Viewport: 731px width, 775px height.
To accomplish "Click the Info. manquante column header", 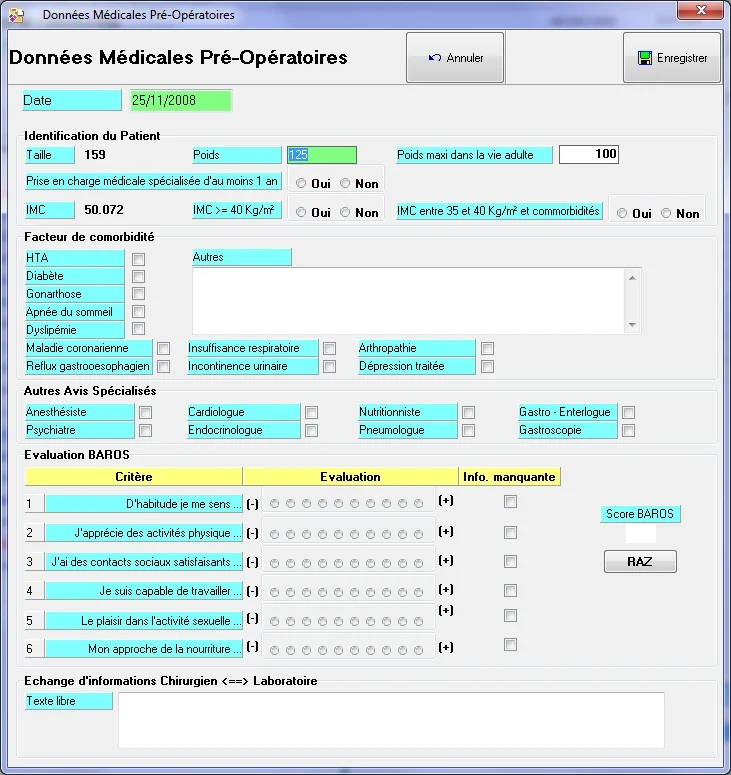I will (x=510, y=477).
